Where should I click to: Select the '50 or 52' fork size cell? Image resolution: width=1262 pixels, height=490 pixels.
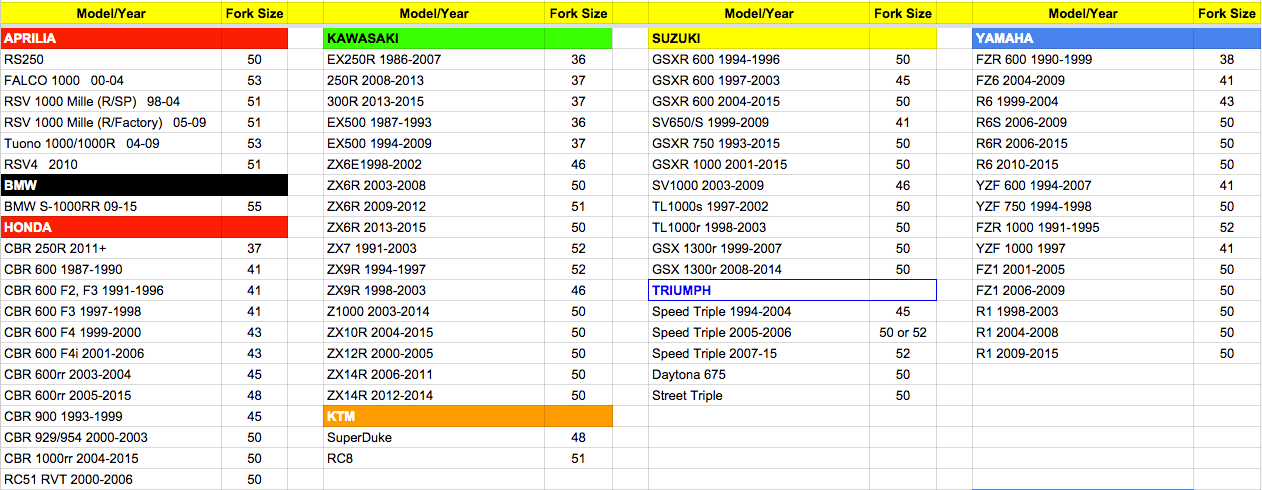click(x=903, y=332)
